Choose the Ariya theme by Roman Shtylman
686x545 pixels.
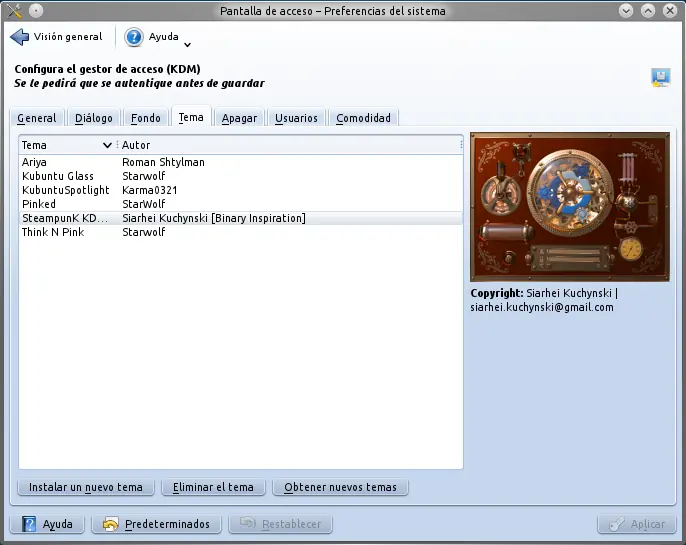point(241,162)
